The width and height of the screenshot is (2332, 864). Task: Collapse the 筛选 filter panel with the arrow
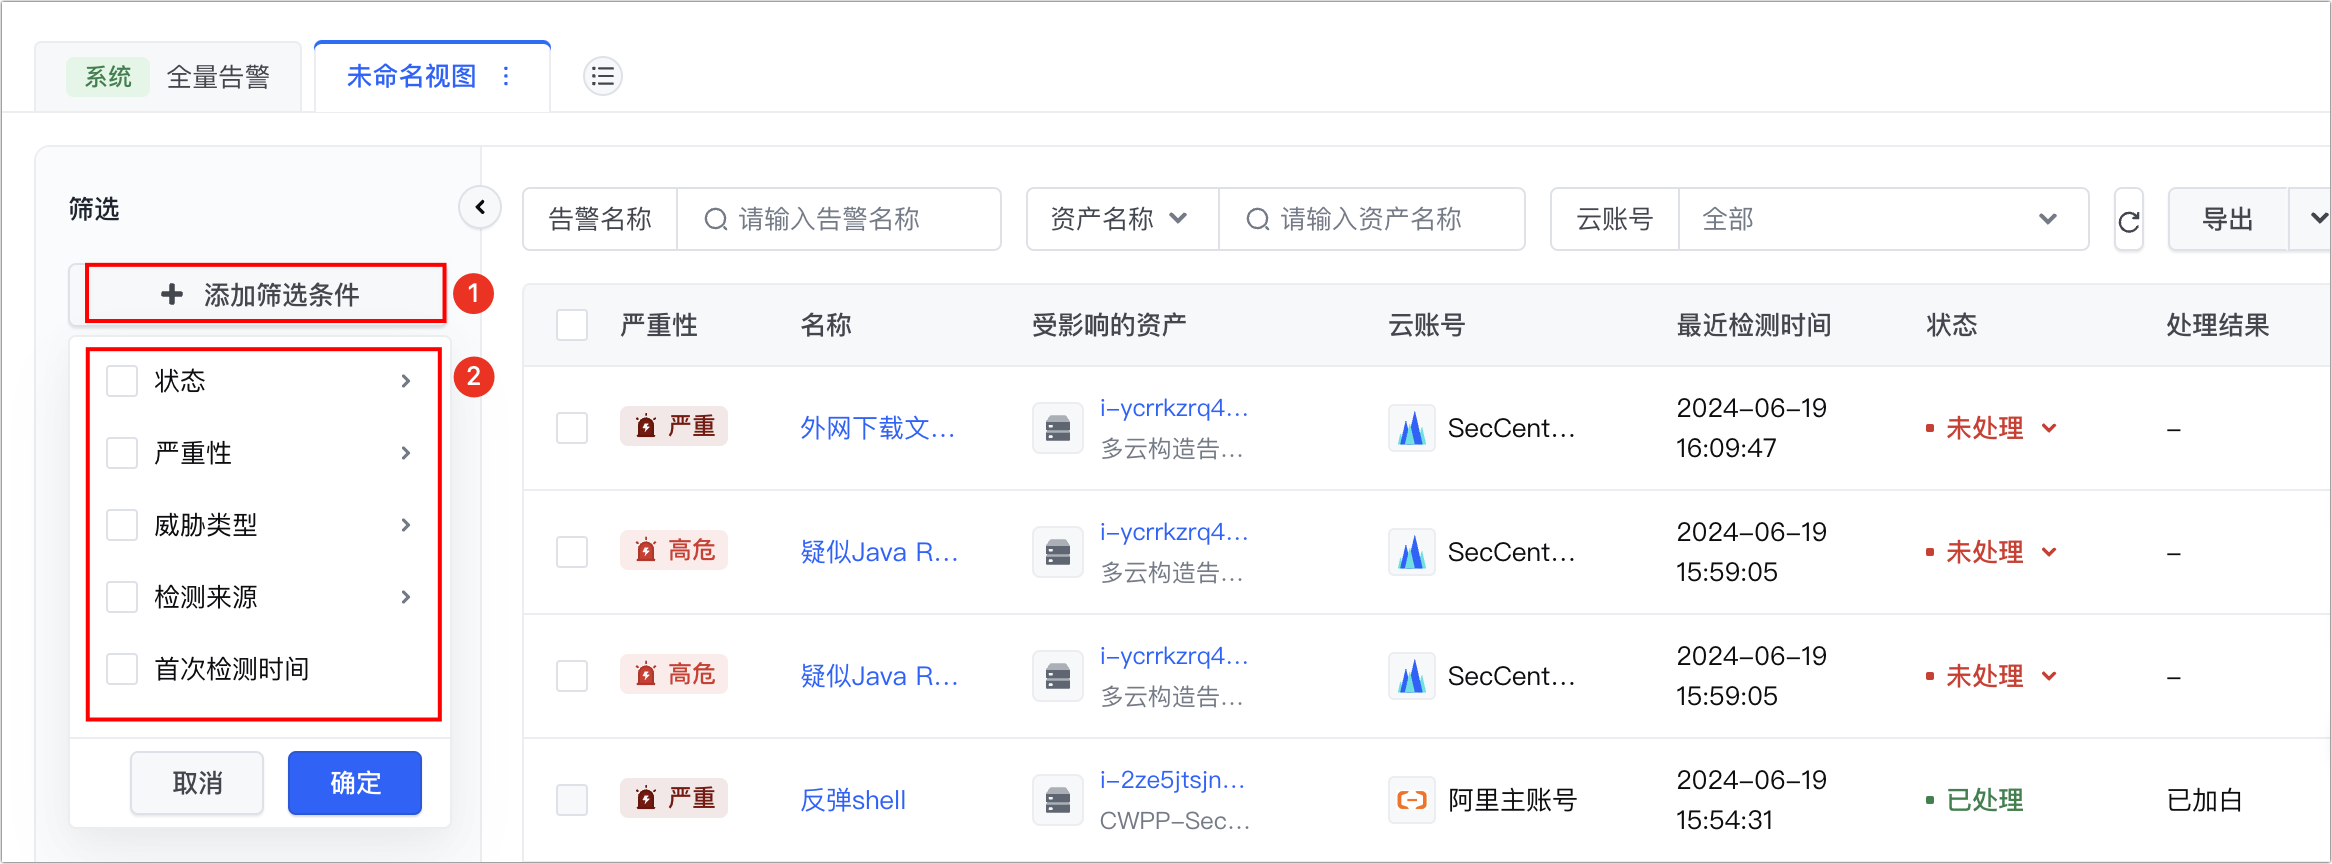(480, 207)
